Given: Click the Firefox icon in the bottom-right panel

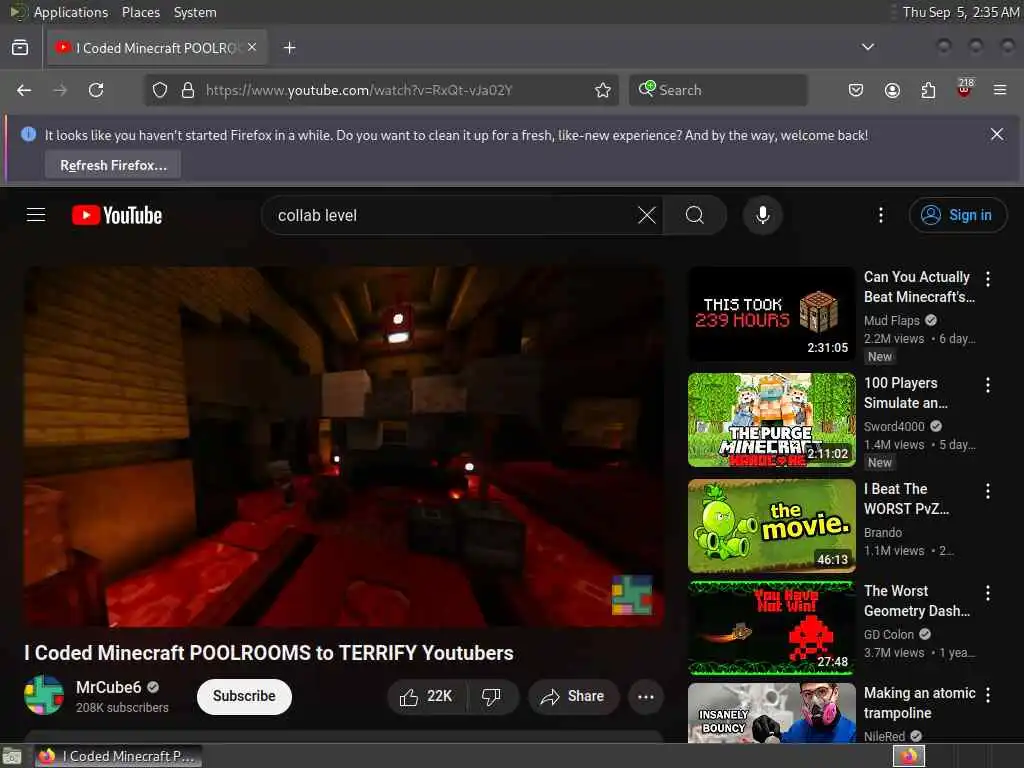Looking at the screenshot, I should coord(908,756).
